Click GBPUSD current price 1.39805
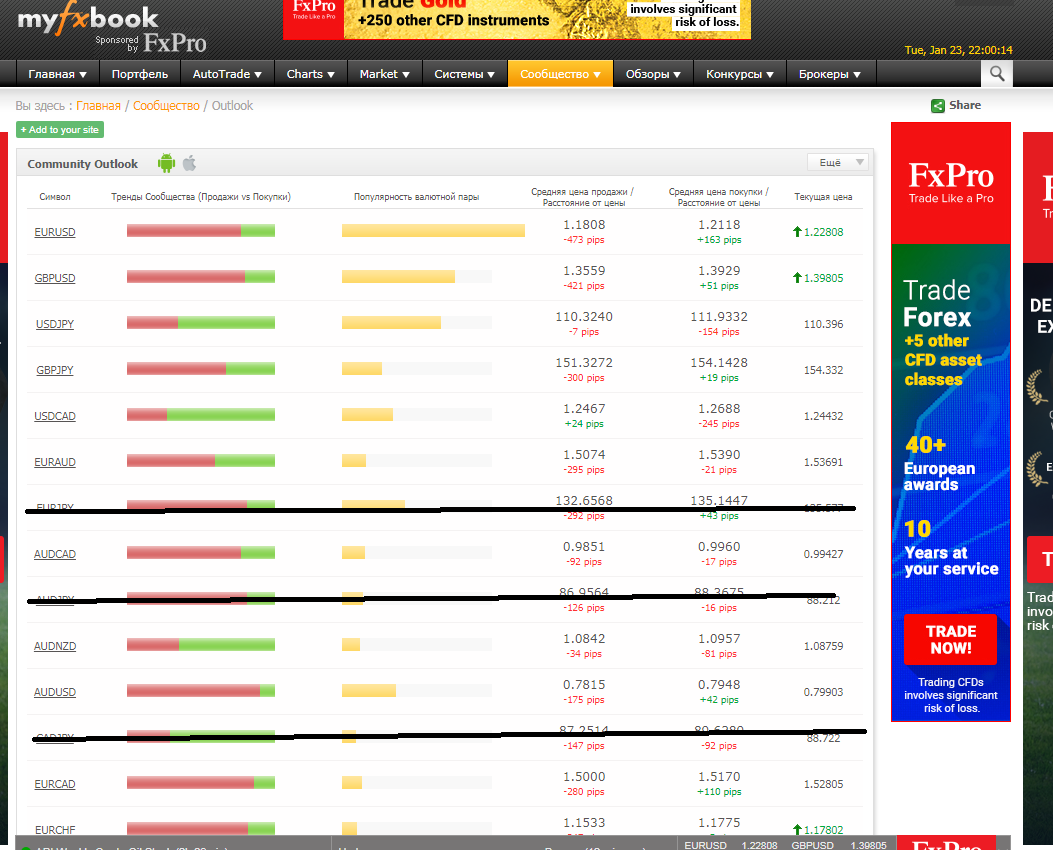The height and width of the screenshot is (850, 1053). (823, 278)
